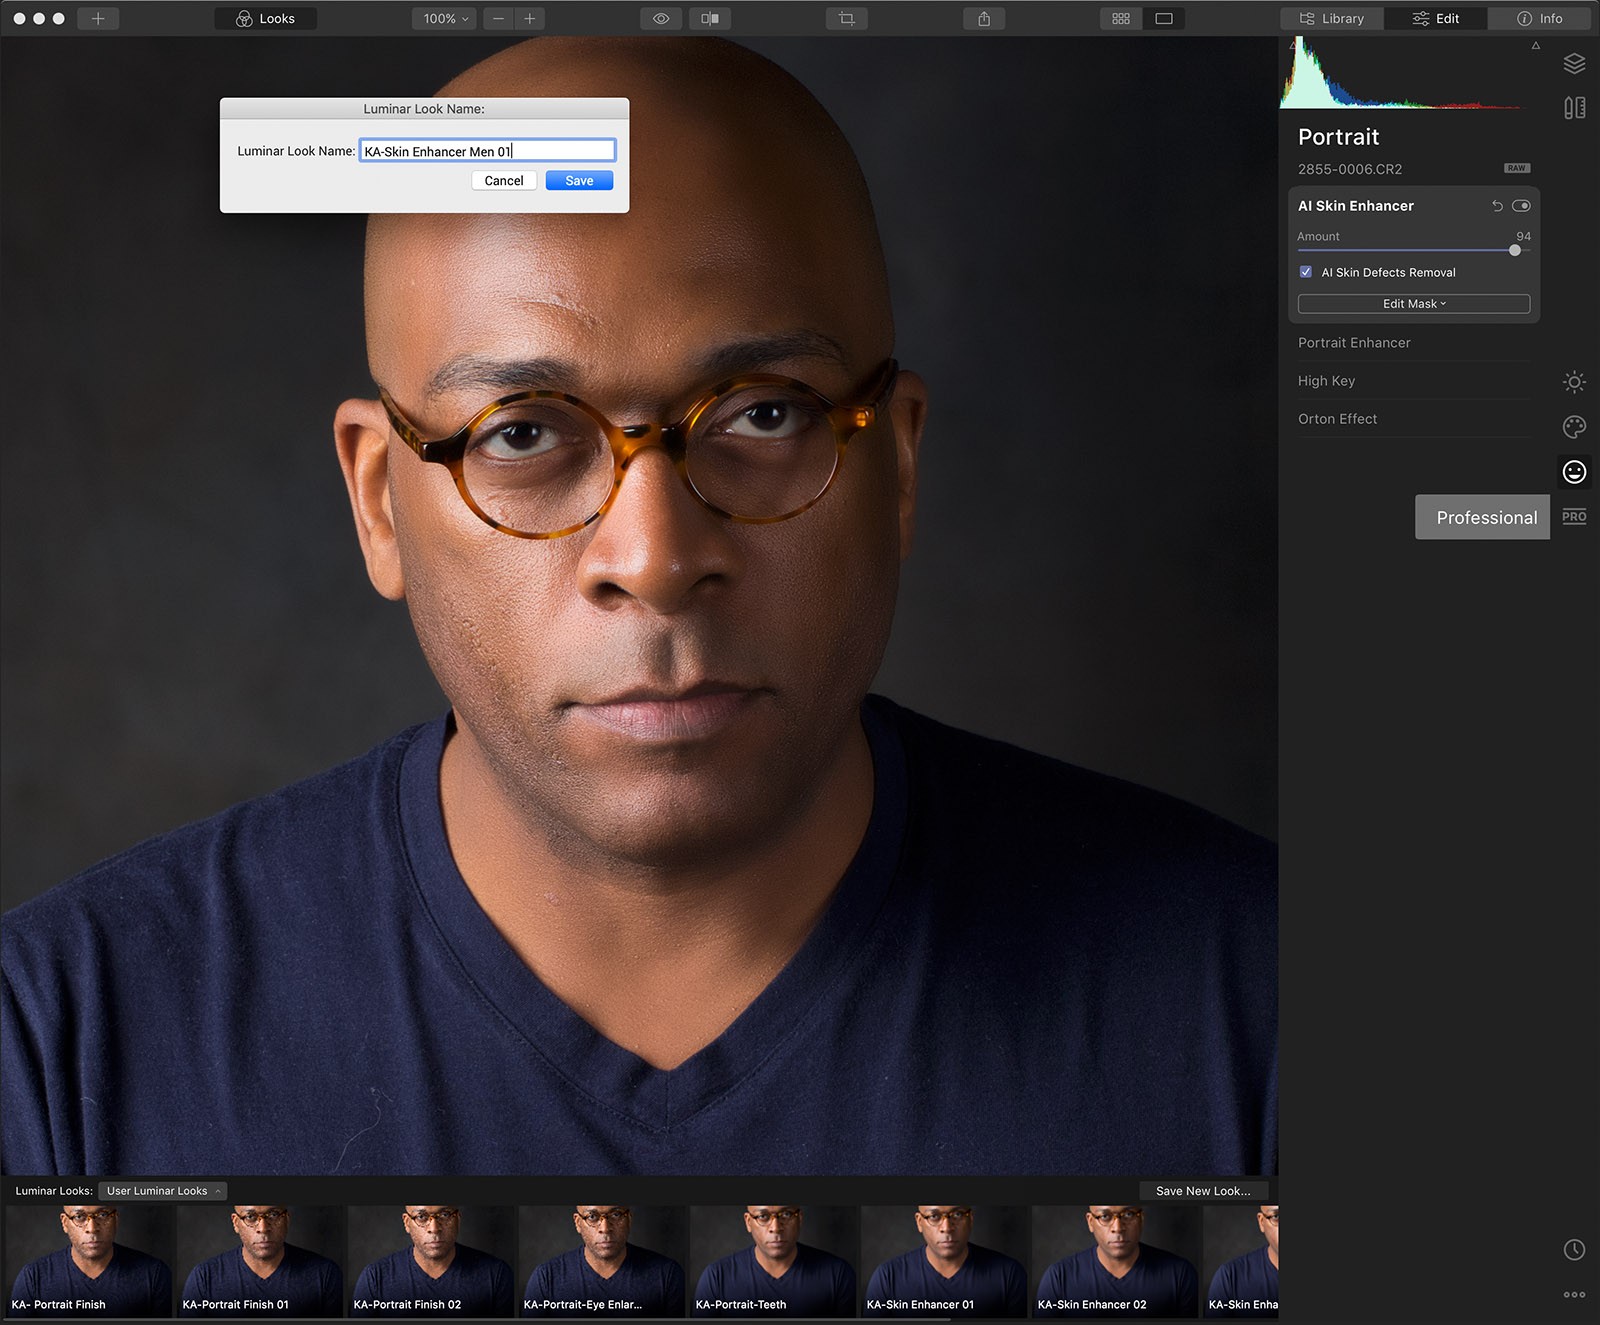Screen dimensions: 1600x1325
Task: Toggle the AI Skin Enhancer switch
Action: click(x=1521, y=206)
